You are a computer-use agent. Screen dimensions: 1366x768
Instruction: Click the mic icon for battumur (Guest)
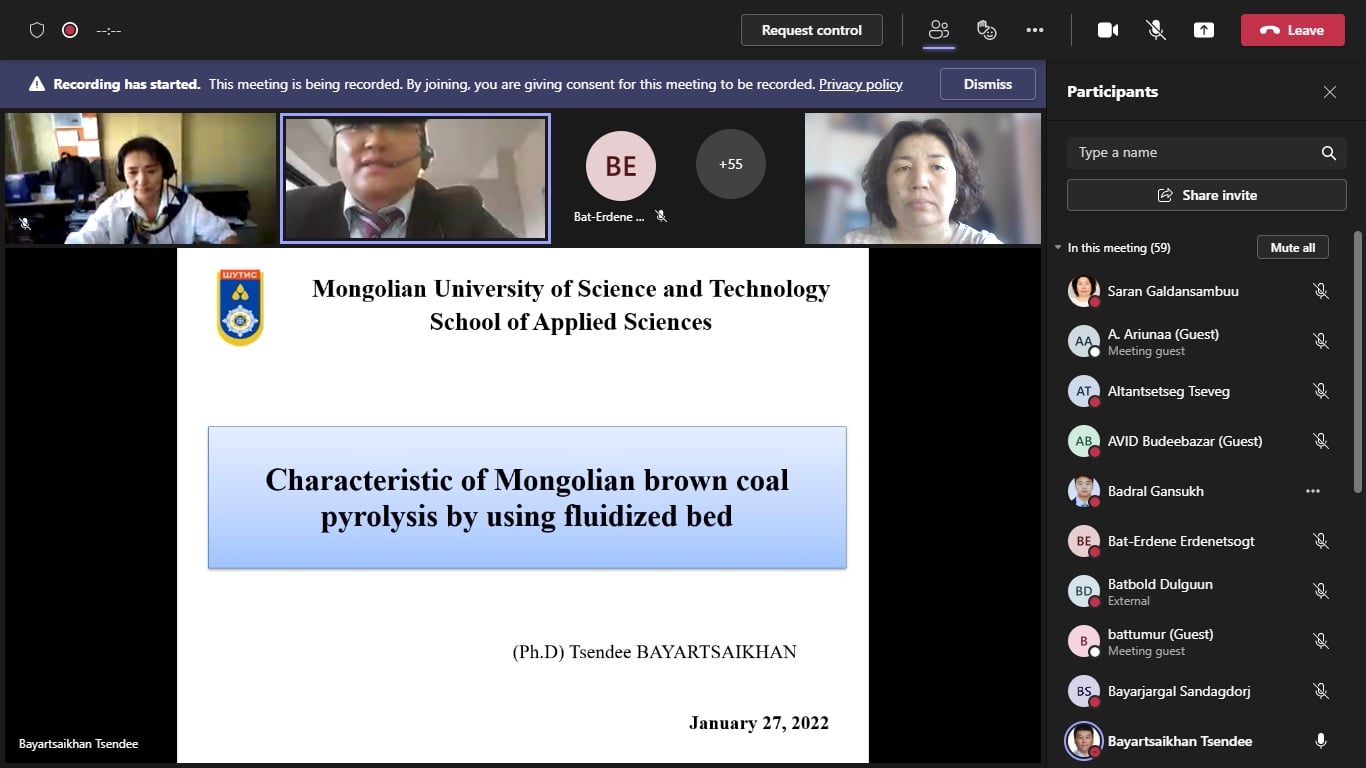click(x=1321, y=641)
